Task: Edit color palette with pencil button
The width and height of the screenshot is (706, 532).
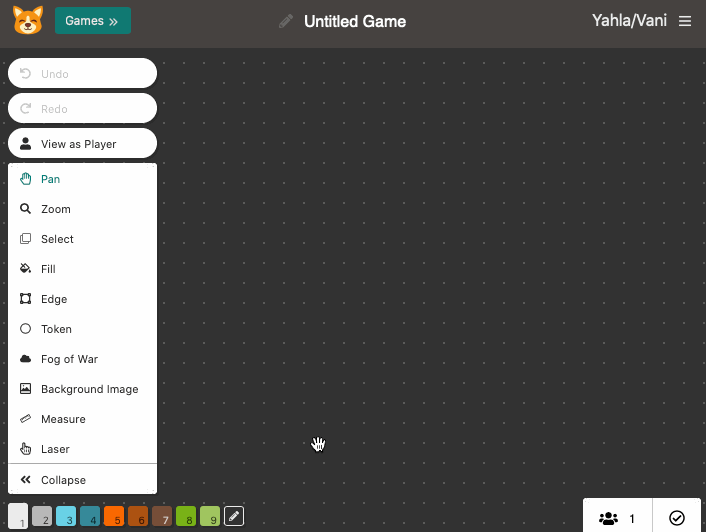Action: pos(234,516)
